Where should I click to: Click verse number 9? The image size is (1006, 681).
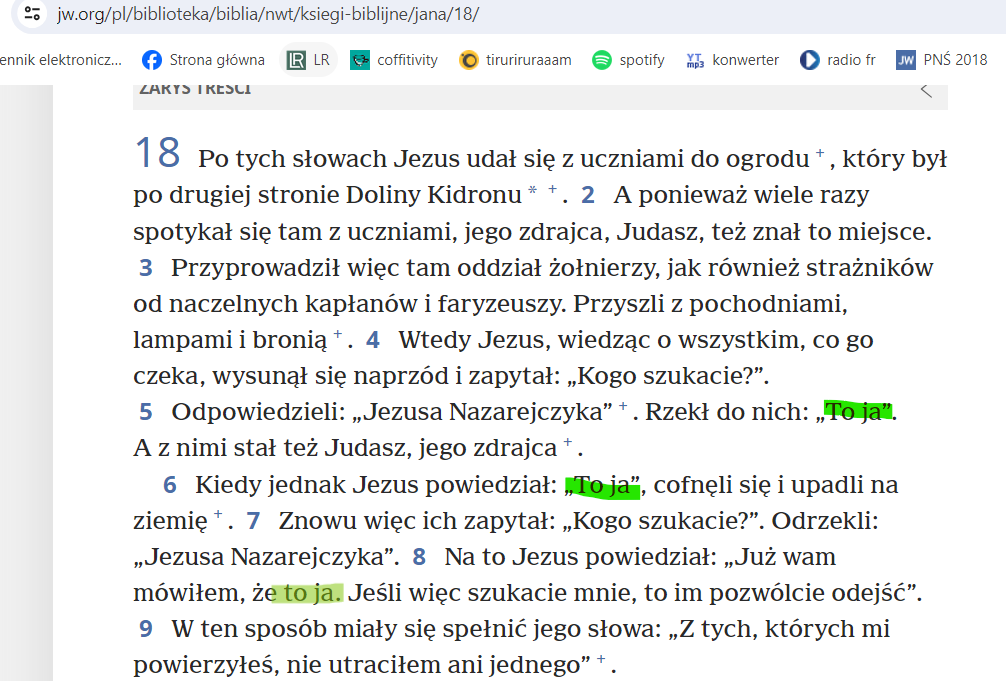coord(146,629)
